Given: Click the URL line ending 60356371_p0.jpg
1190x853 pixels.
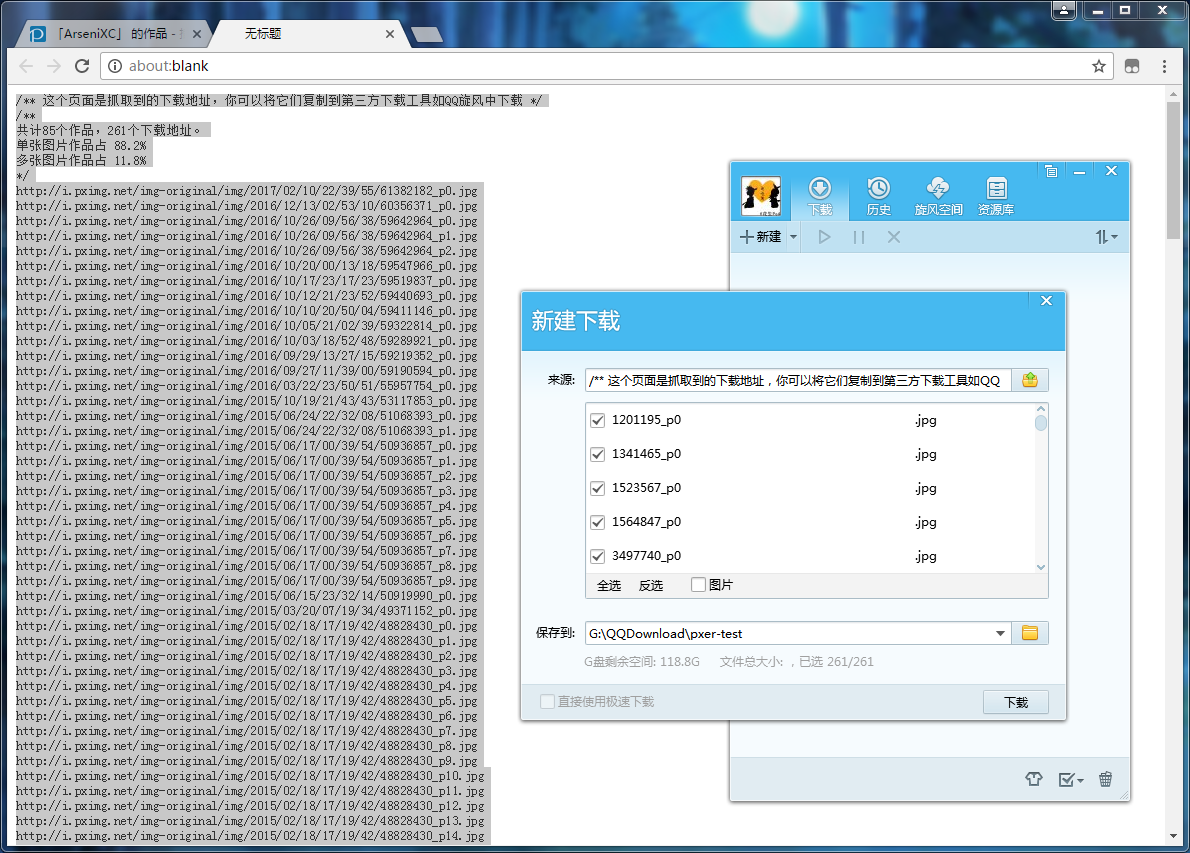Looking at the screenshot, I should (x=247, y=206).
